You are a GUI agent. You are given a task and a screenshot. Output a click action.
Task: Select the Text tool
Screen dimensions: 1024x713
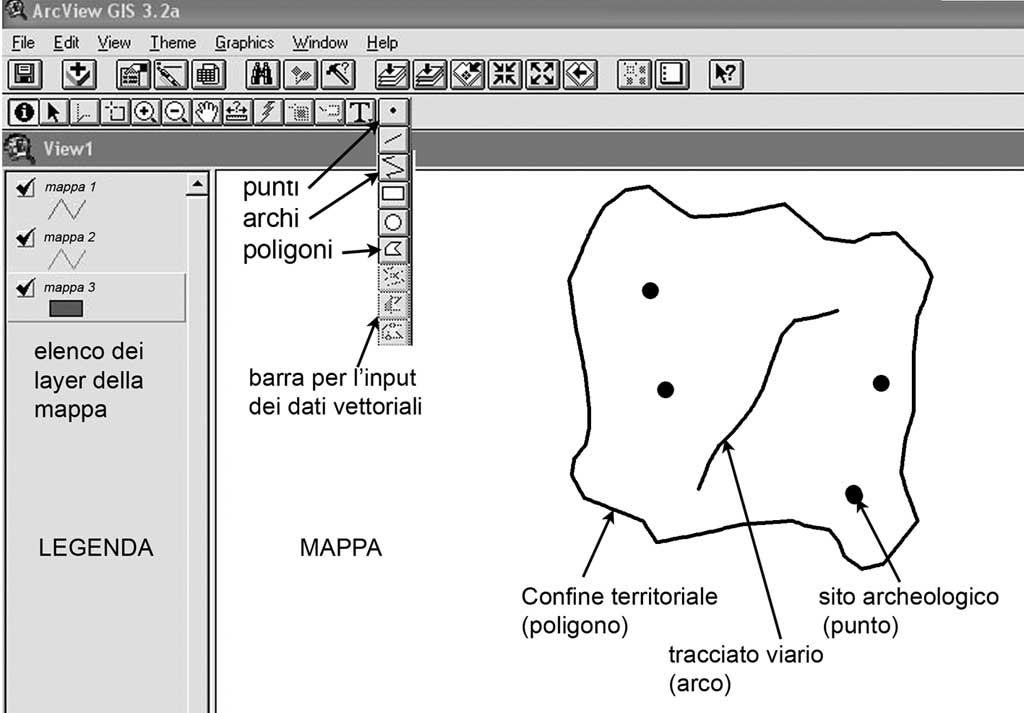click(x=360, y=112)
